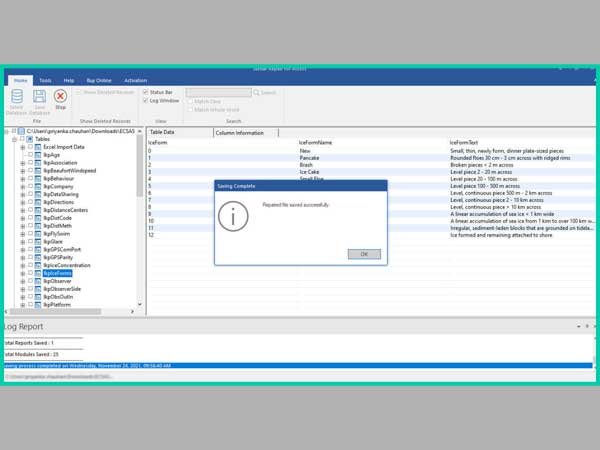The width and height of the screenshot is (600, 450).
Task: Check the box next to lkpFlySwim
Action: pos(30,233)
